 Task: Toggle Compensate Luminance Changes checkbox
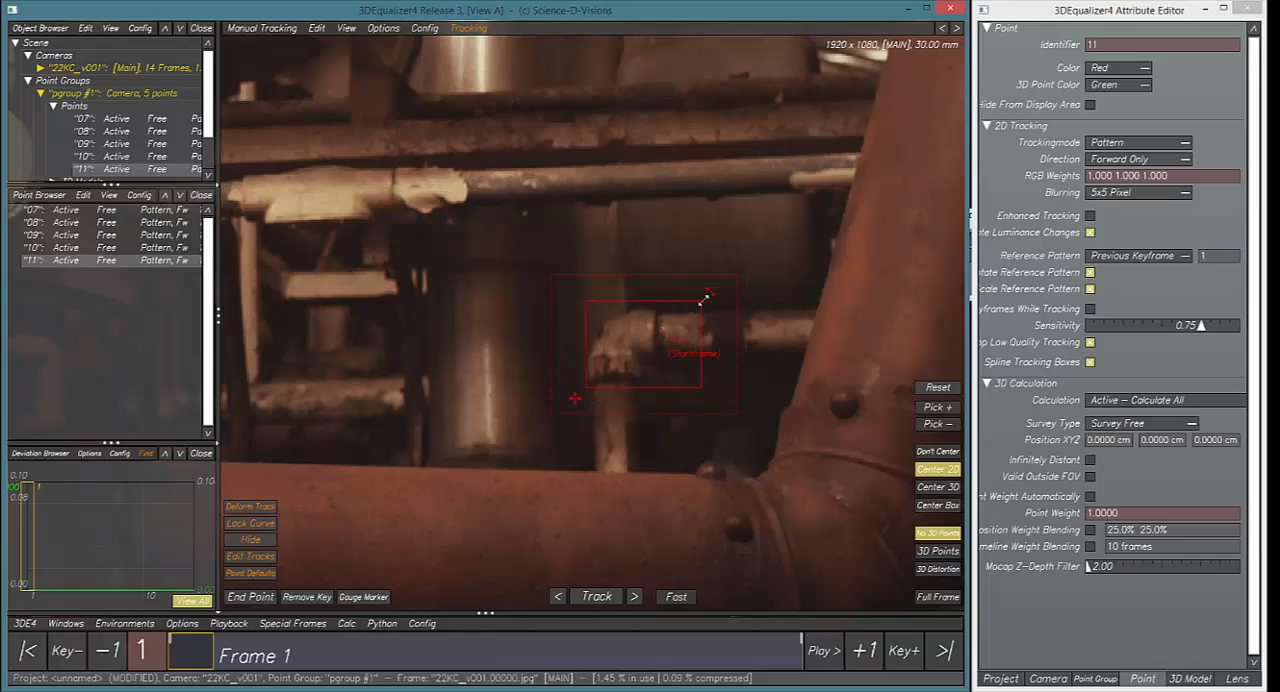click(1090, 232)
